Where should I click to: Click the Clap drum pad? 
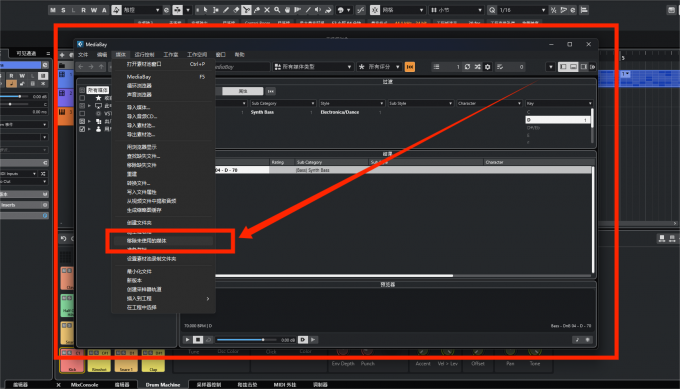click(153, 361)
